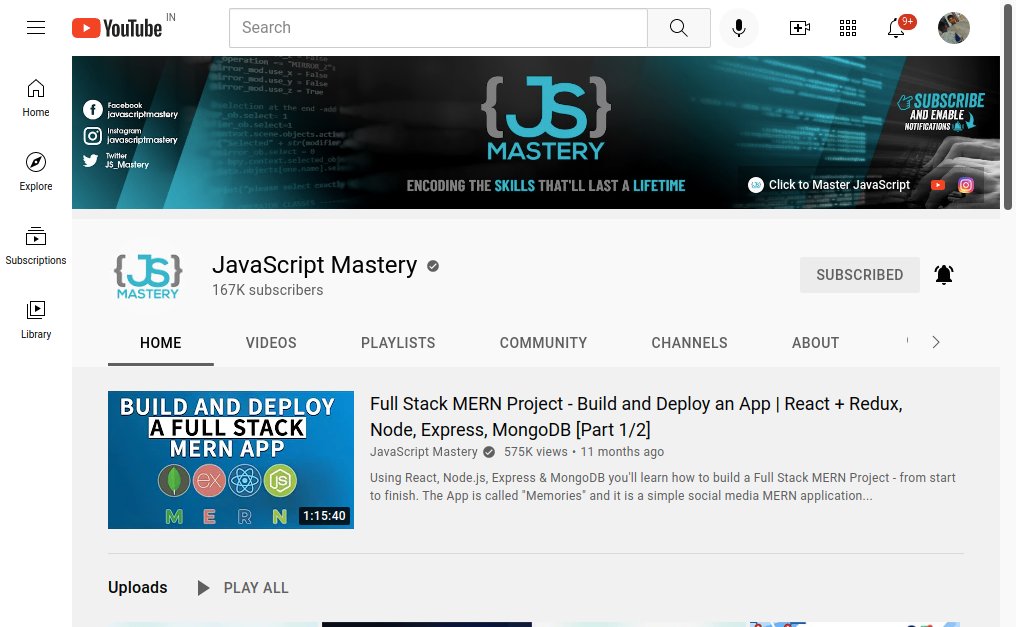Click the PLAY ALL link
The height and width of the screenshot is (627, 1016).
(x=256, y=587)
